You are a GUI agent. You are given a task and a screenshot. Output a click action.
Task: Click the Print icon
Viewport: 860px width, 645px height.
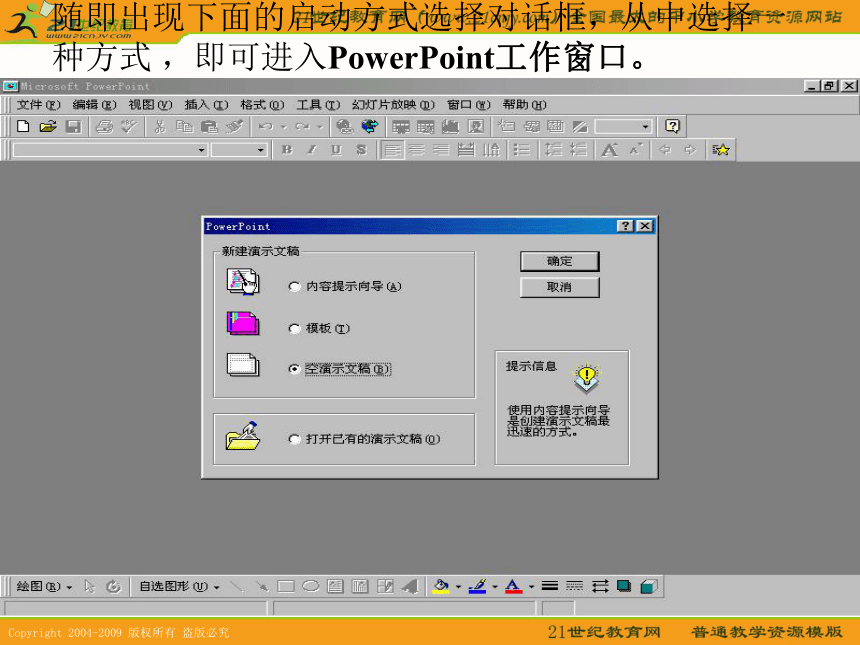[x=104, y=127]
